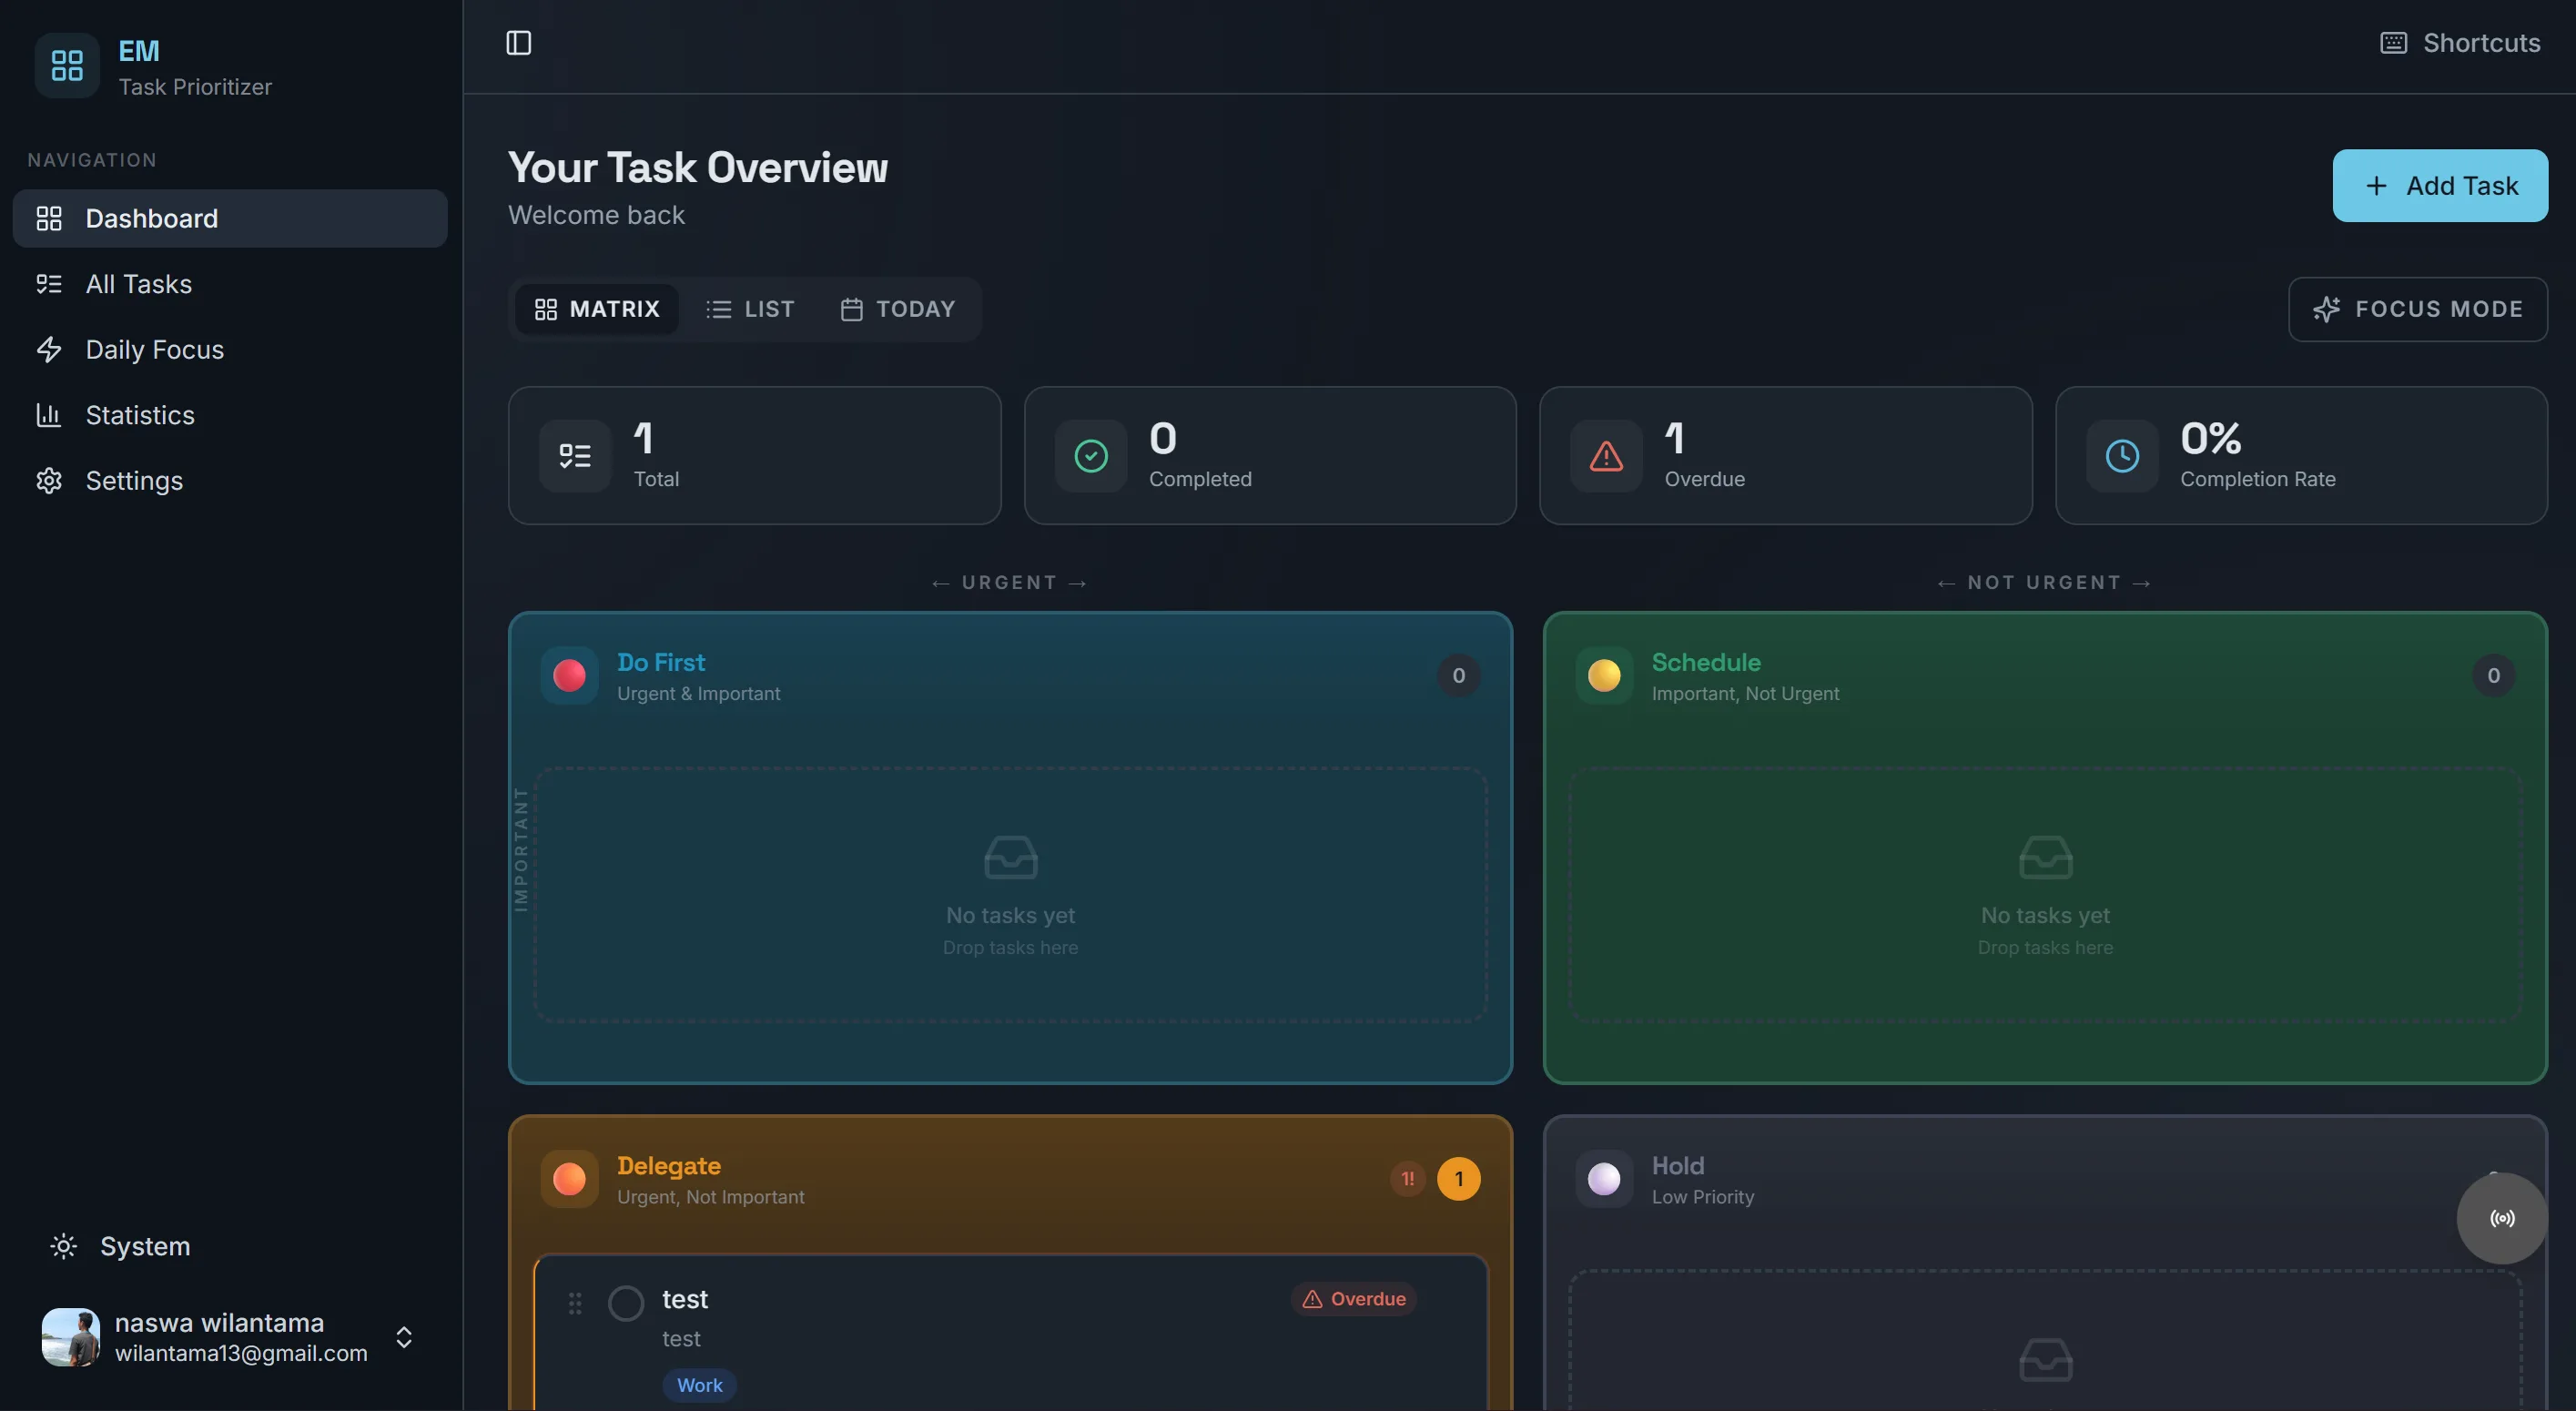
Task: Click the floating broadcast signal icon
Action: tap(2502, 1218)
